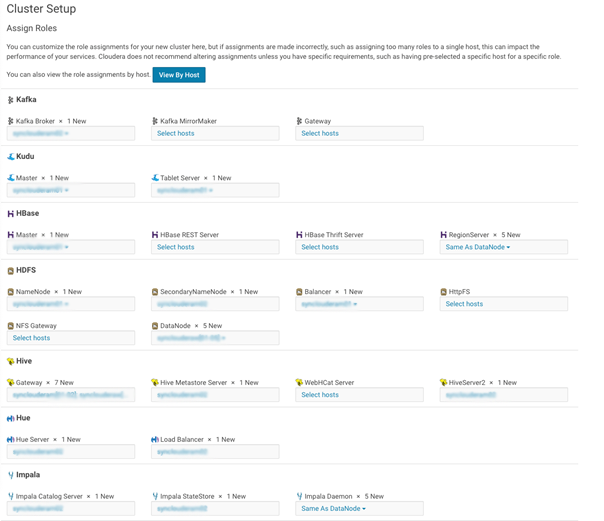Click the Impala Catalog Server host field
604x521 pixels.
[x=71, y=508]
